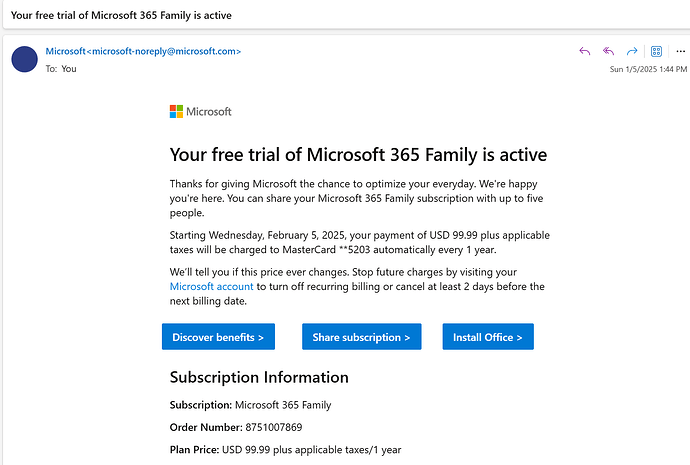The image size is (690, 465).
Task: Click the large email heading about free trial
Action: [358, 155]
